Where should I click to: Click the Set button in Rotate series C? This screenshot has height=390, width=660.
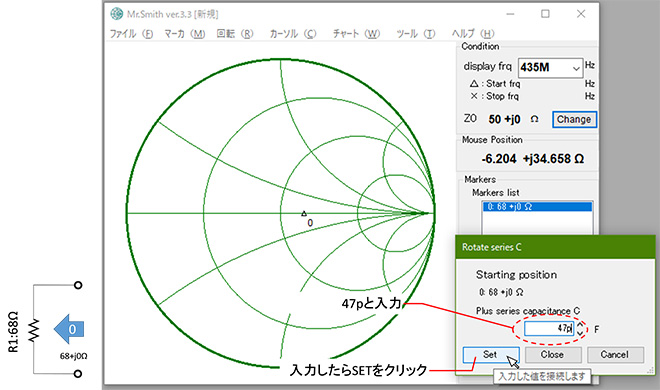click(491, 355)
